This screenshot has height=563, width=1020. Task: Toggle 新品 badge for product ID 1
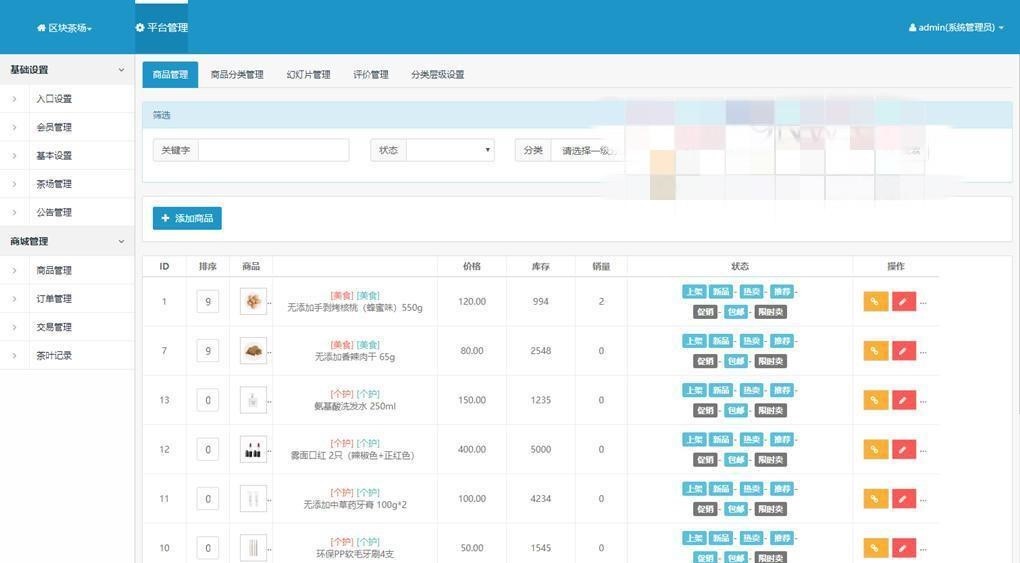[721, 292]
